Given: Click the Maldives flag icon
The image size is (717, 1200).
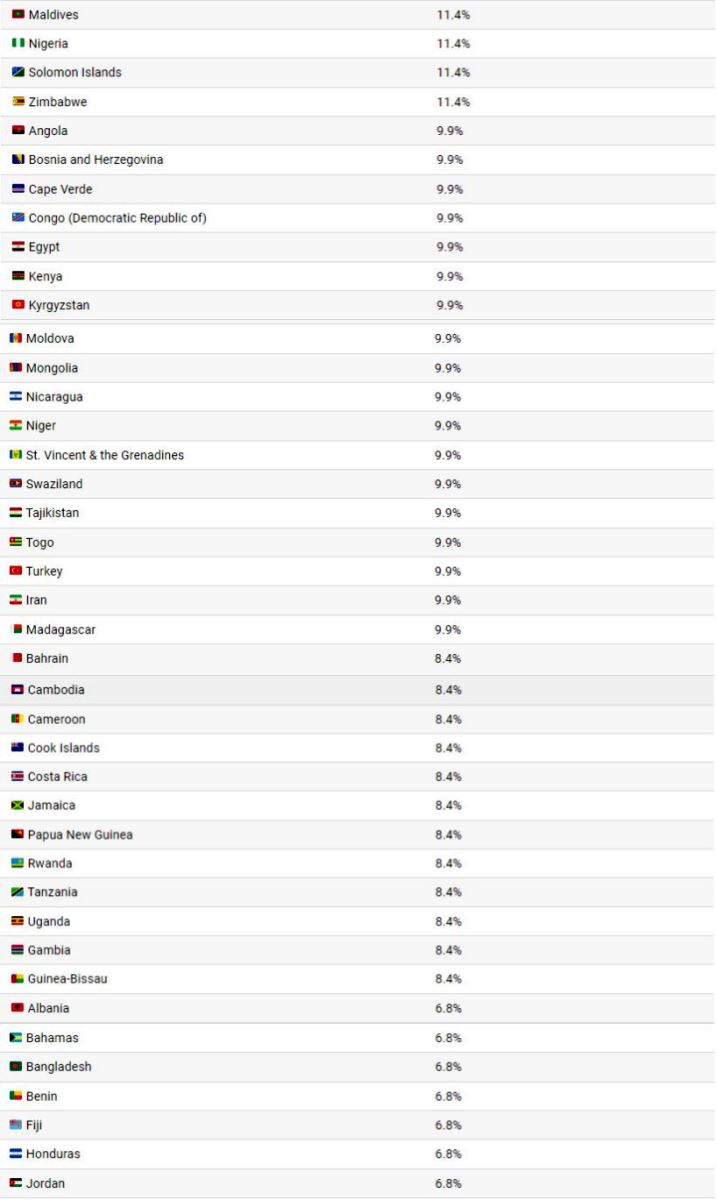Looking at the screenshot, I should [x=18, y=15].
